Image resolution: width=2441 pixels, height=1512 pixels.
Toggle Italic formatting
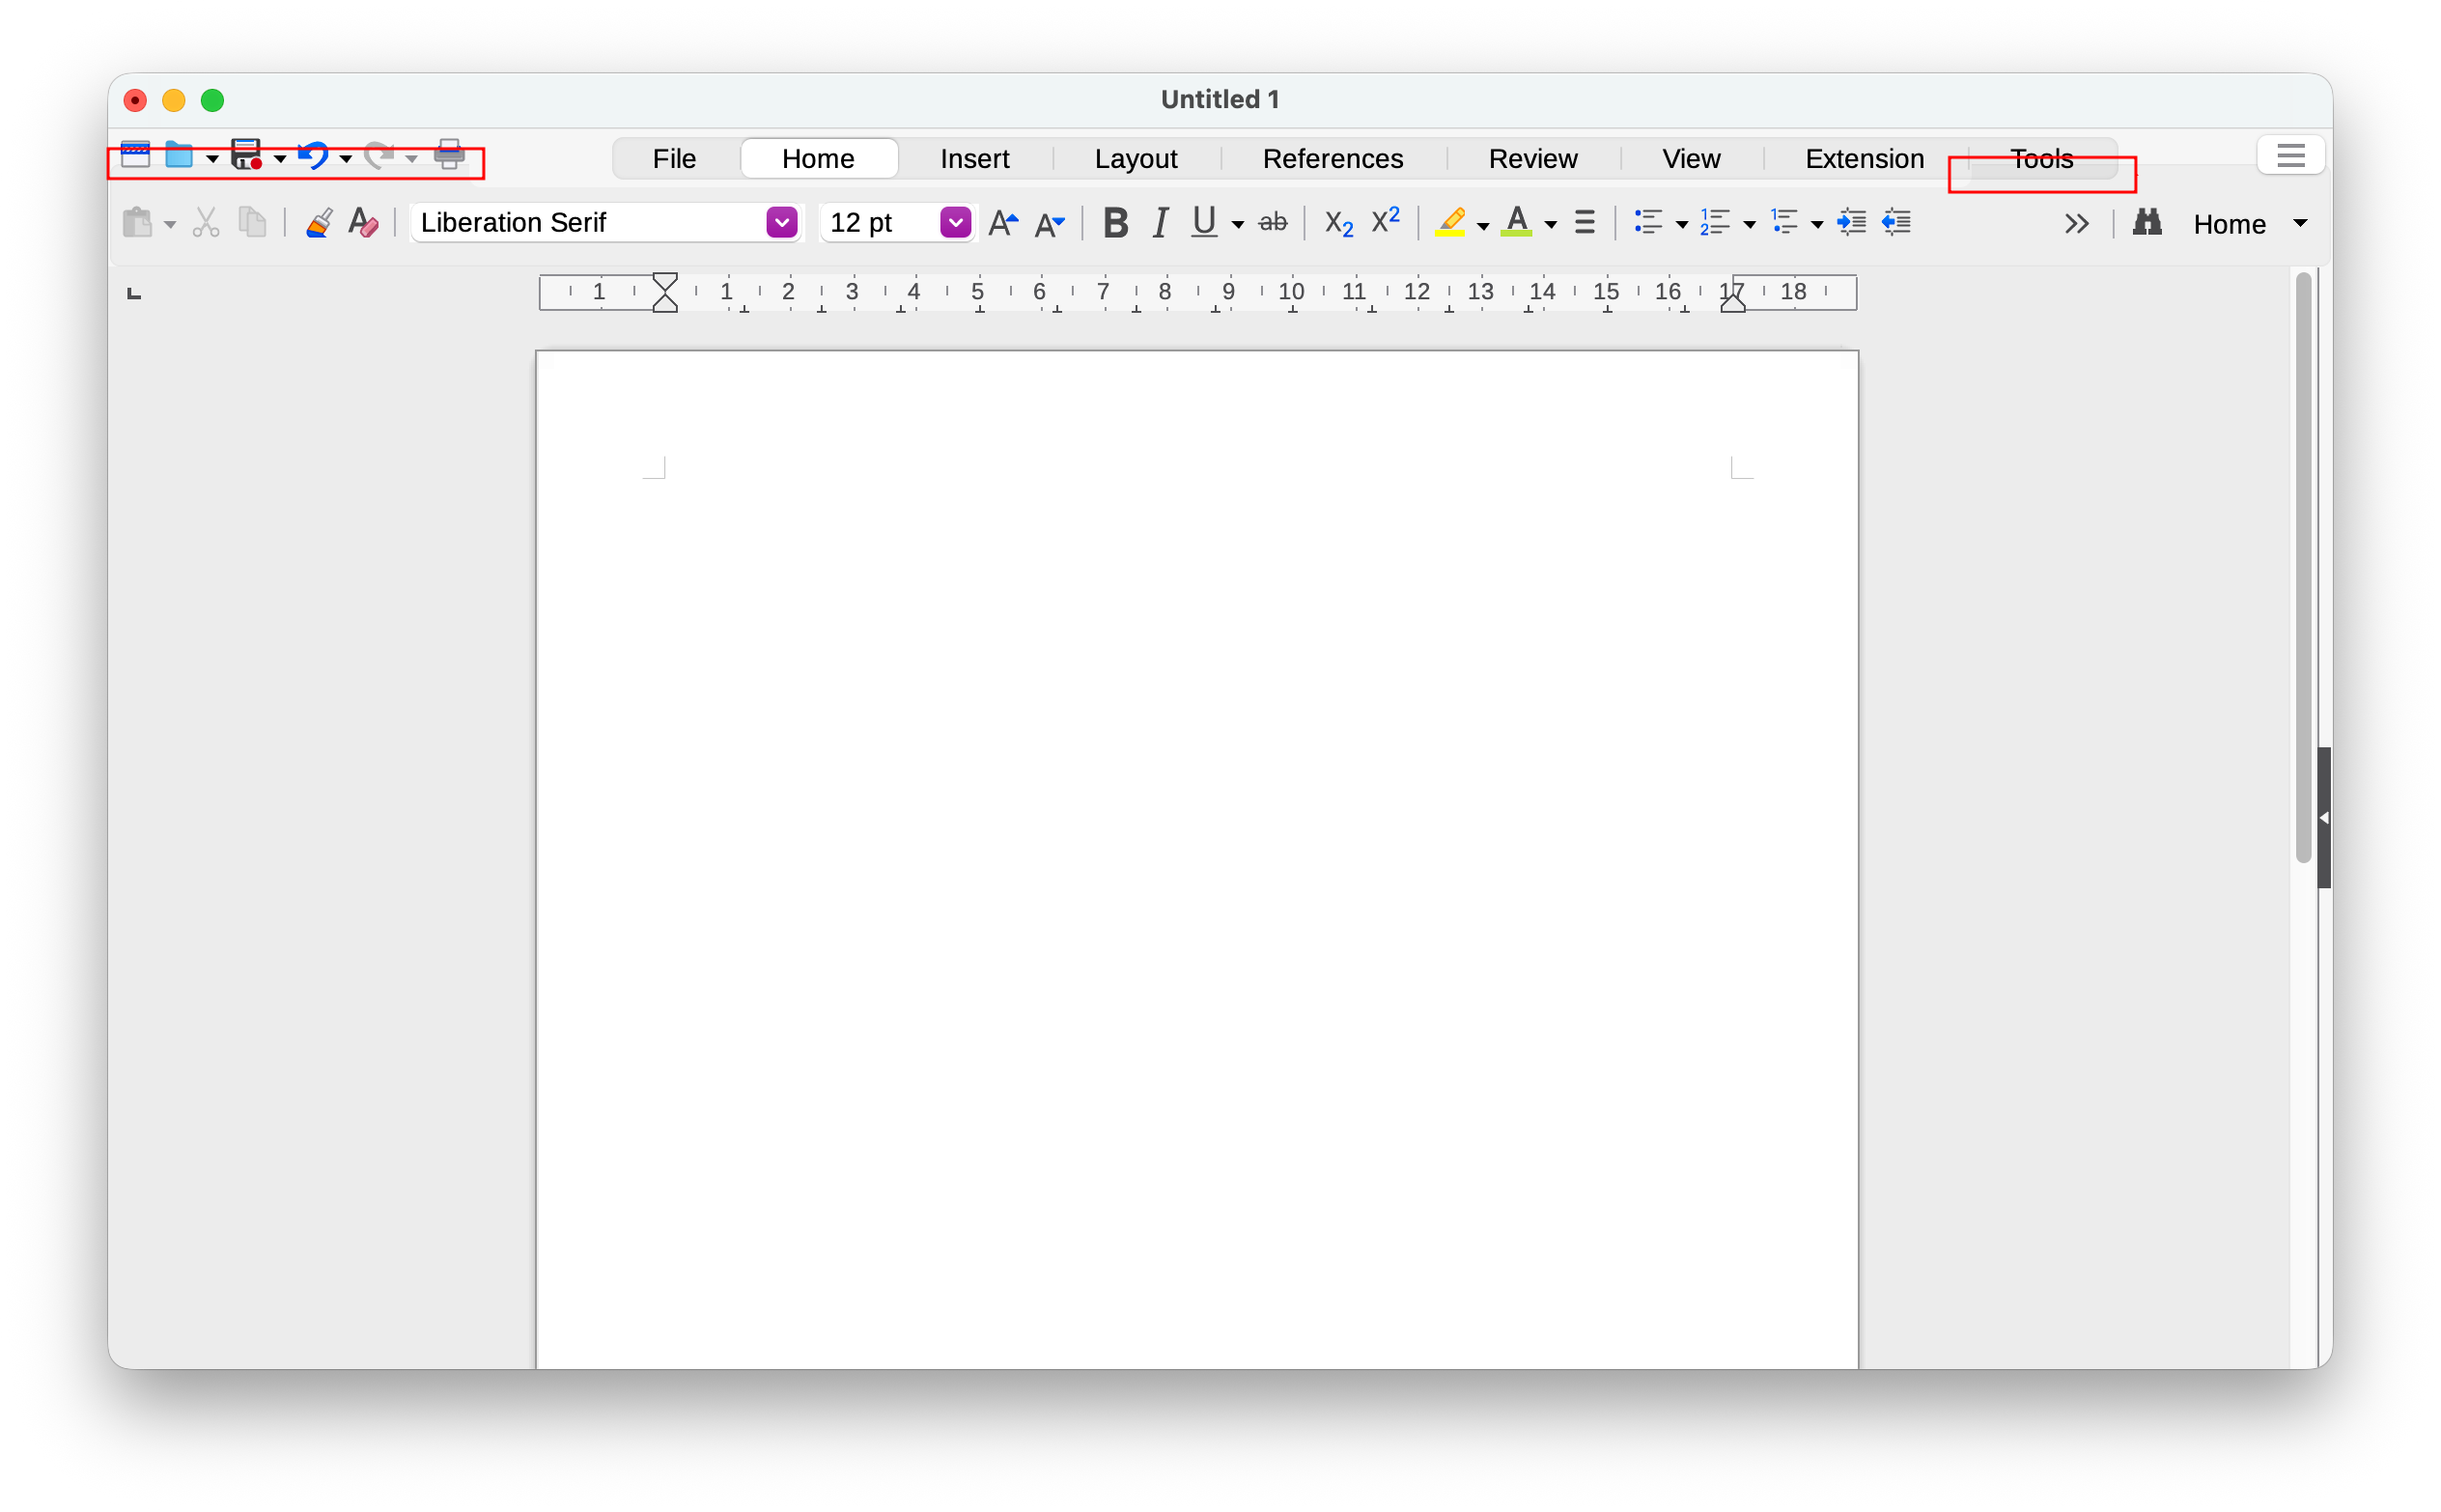point(1159,222)
